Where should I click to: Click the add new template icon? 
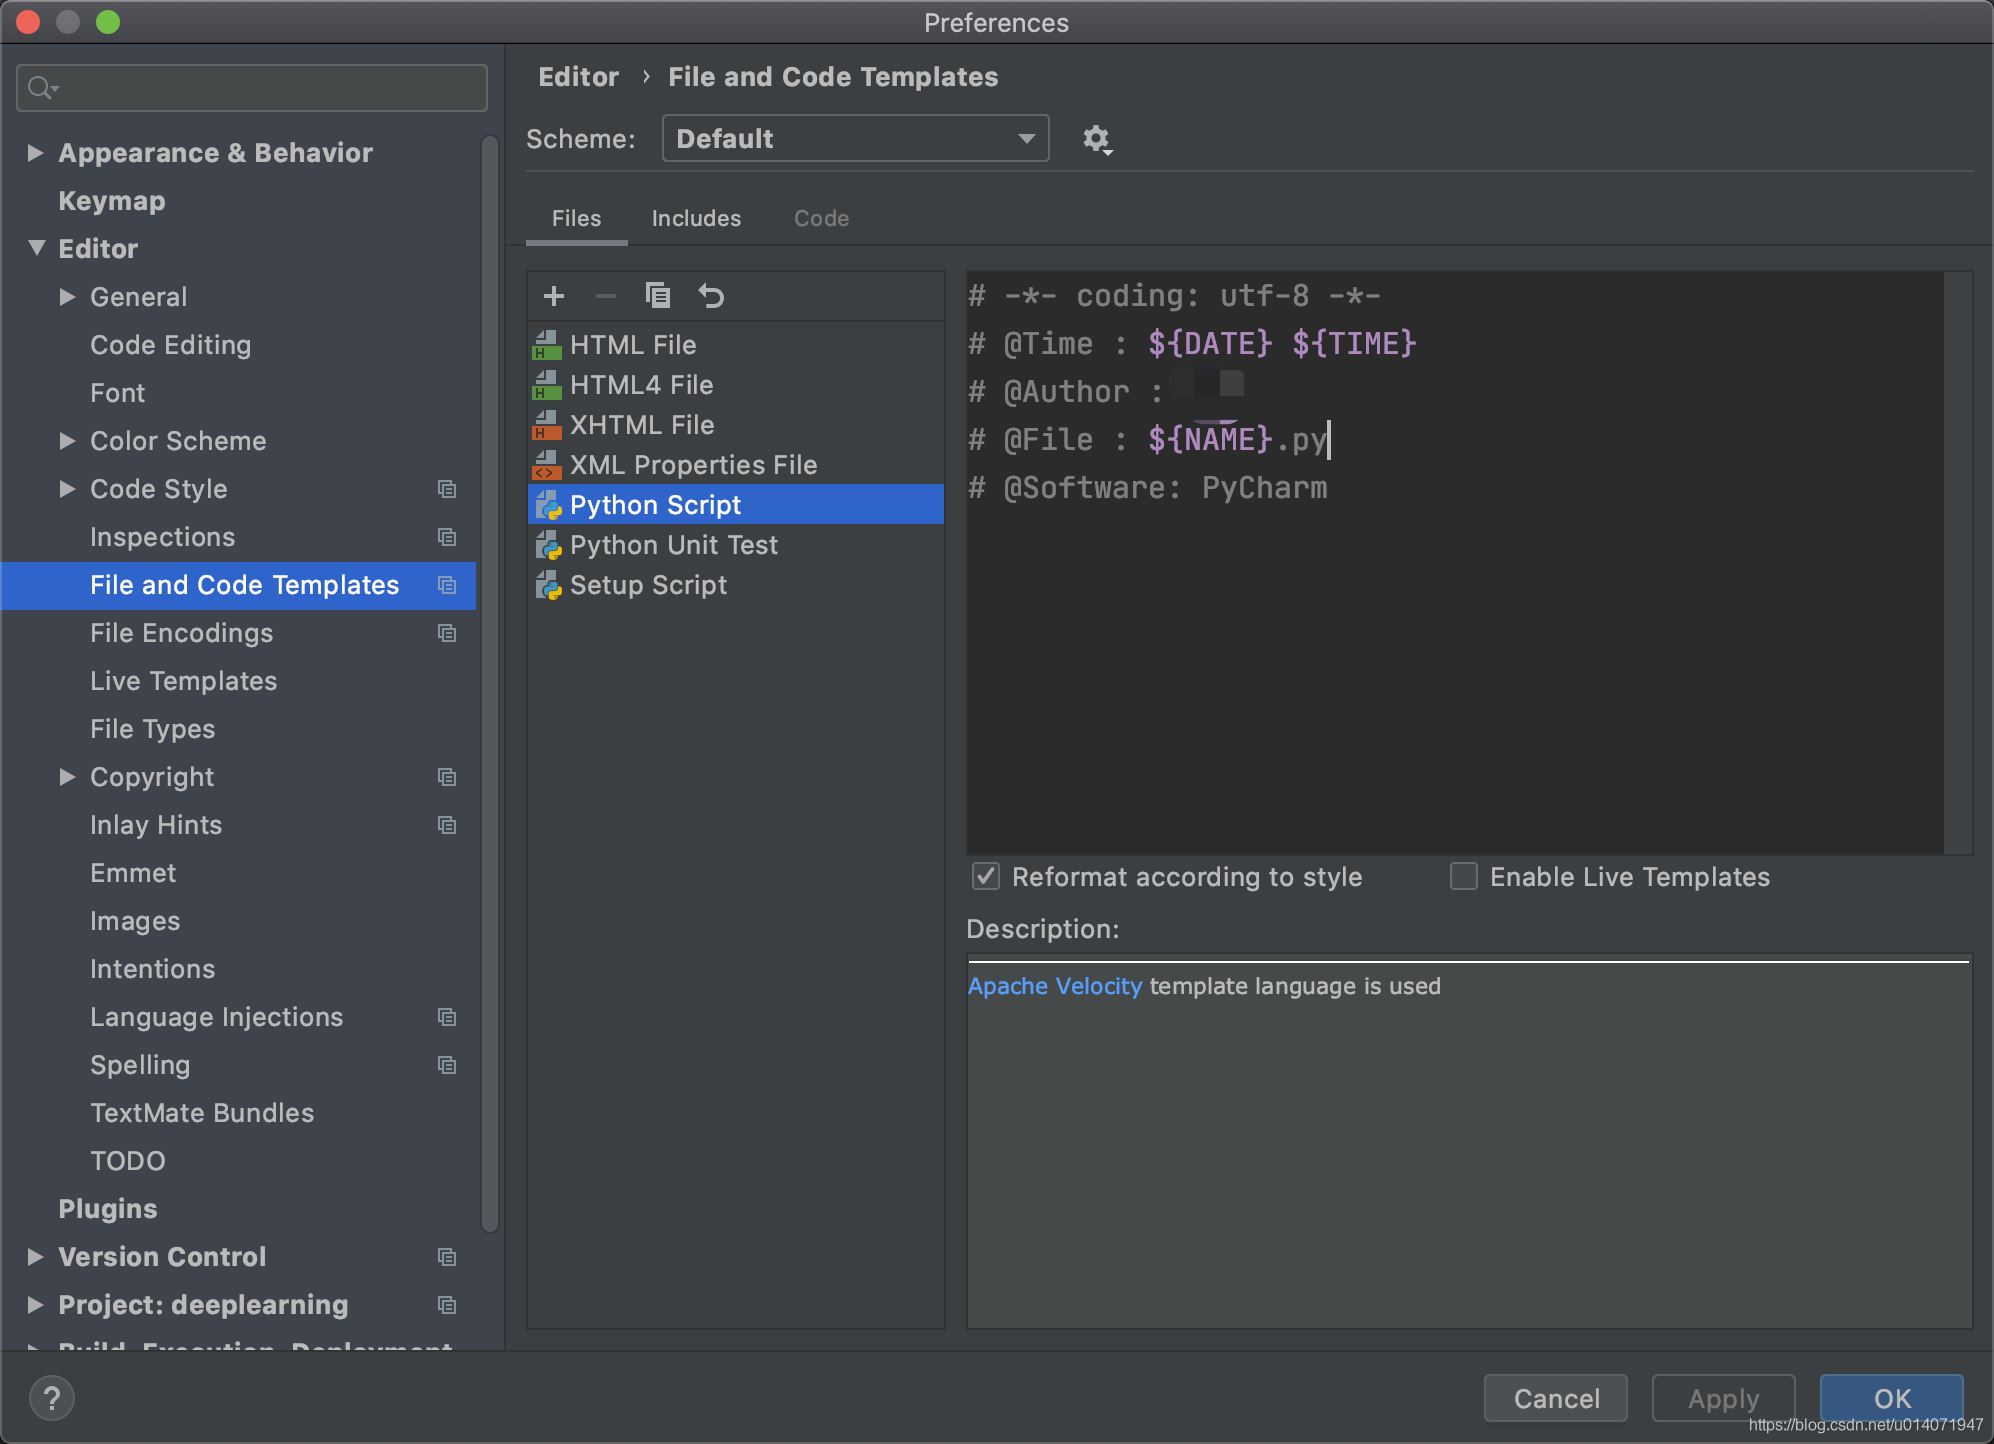click(x=554, y=294)
